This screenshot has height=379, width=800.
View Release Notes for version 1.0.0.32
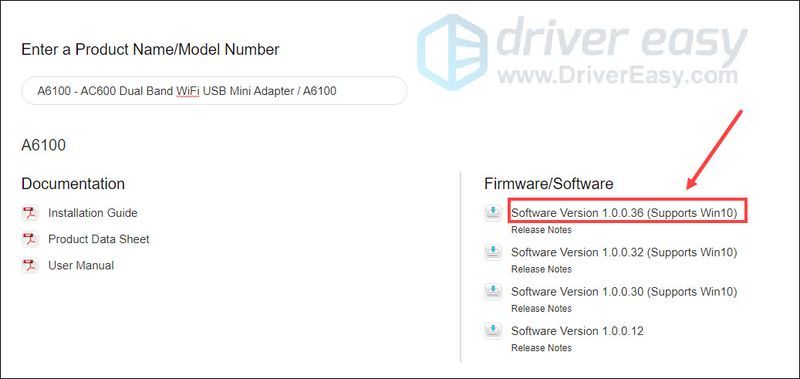(x=541, y=269)
